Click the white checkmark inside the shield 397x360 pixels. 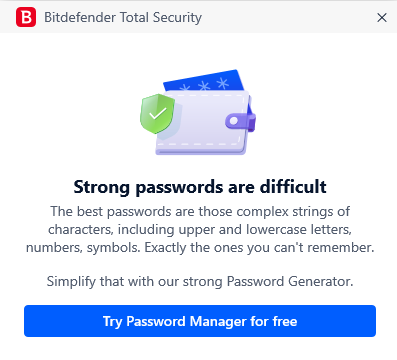pos(158,113)
